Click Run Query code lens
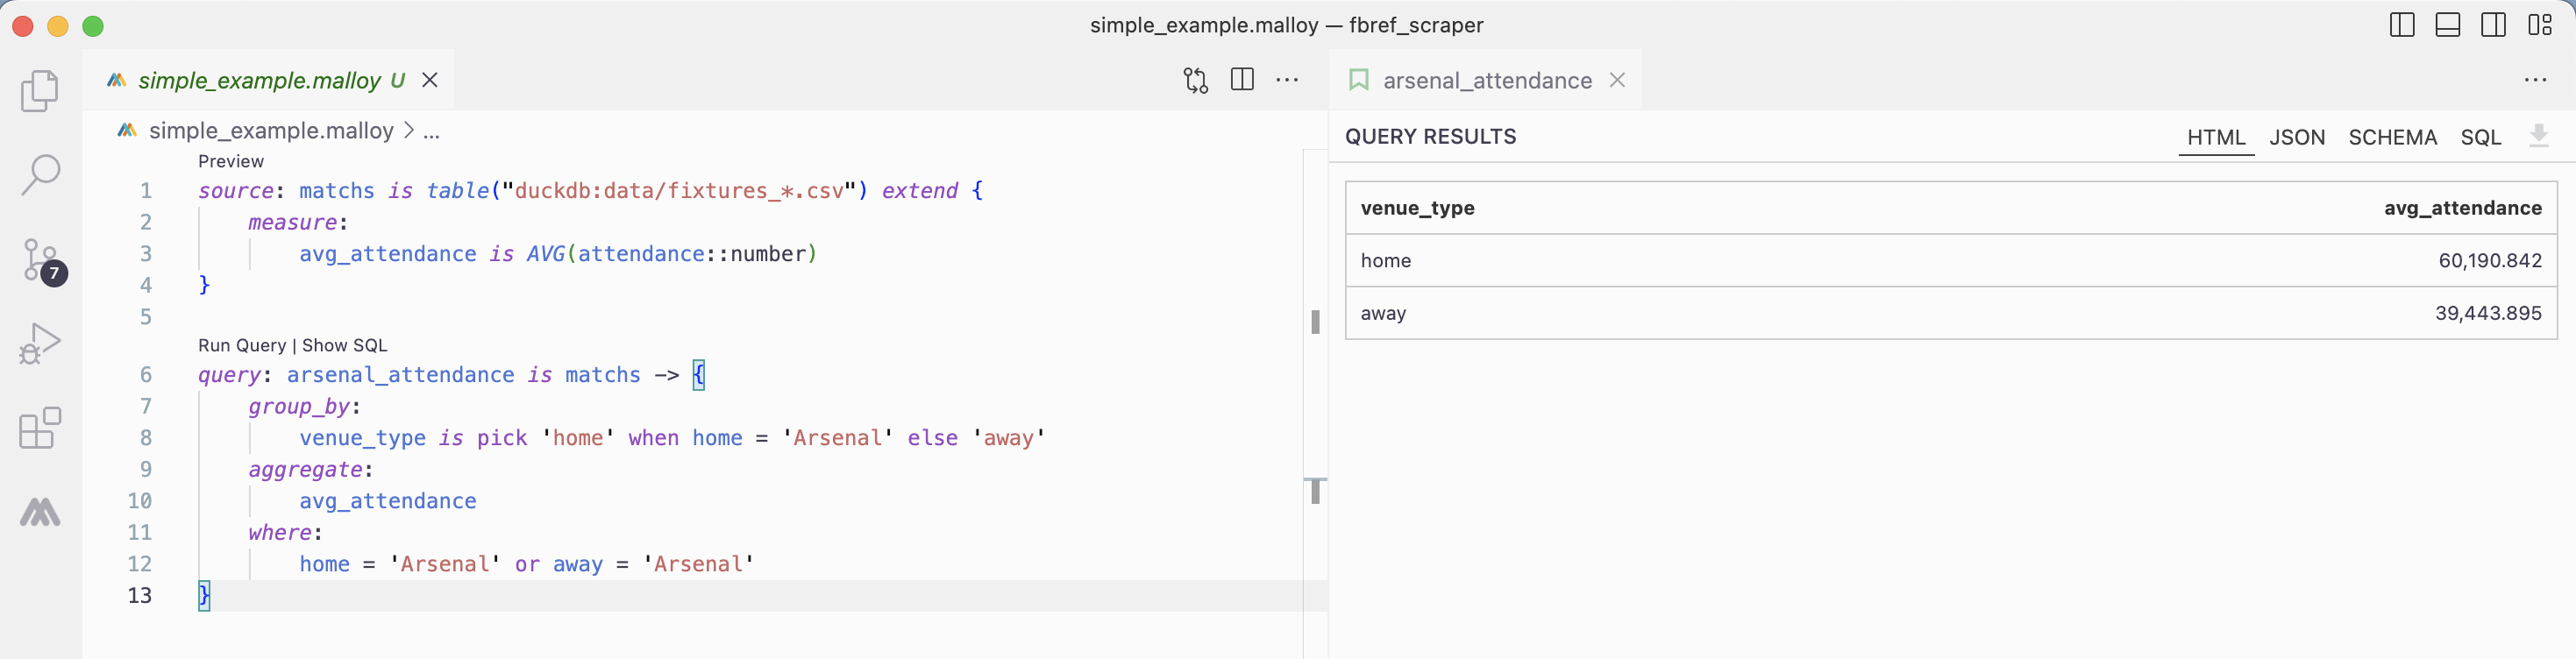 coord(242,345)
